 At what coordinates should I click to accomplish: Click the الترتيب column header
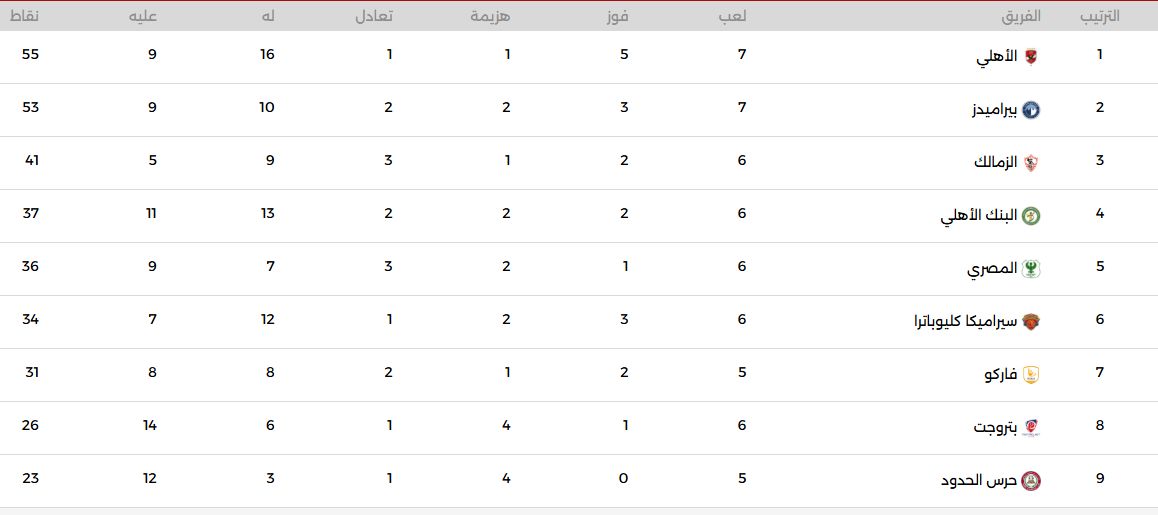(x=1100, y=16)
